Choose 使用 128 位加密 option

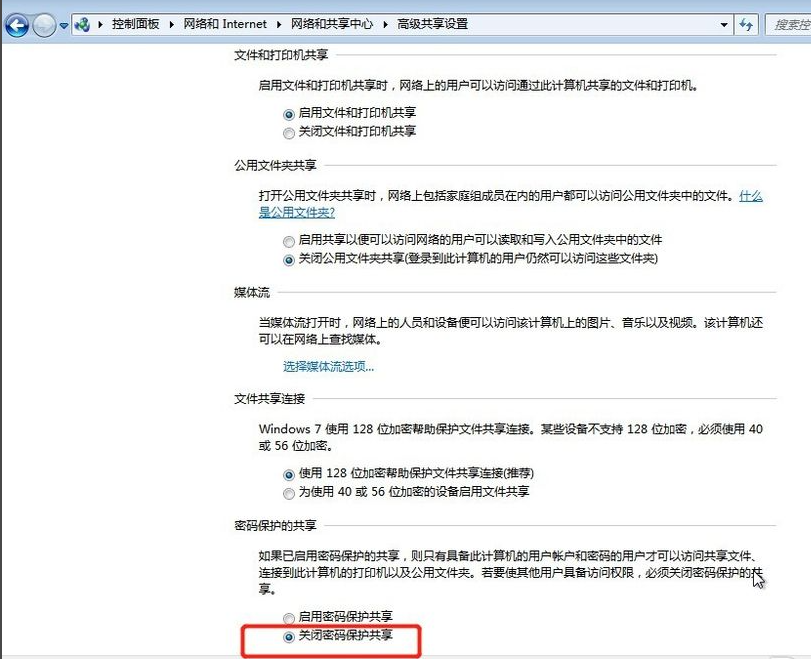pos(289,474)
